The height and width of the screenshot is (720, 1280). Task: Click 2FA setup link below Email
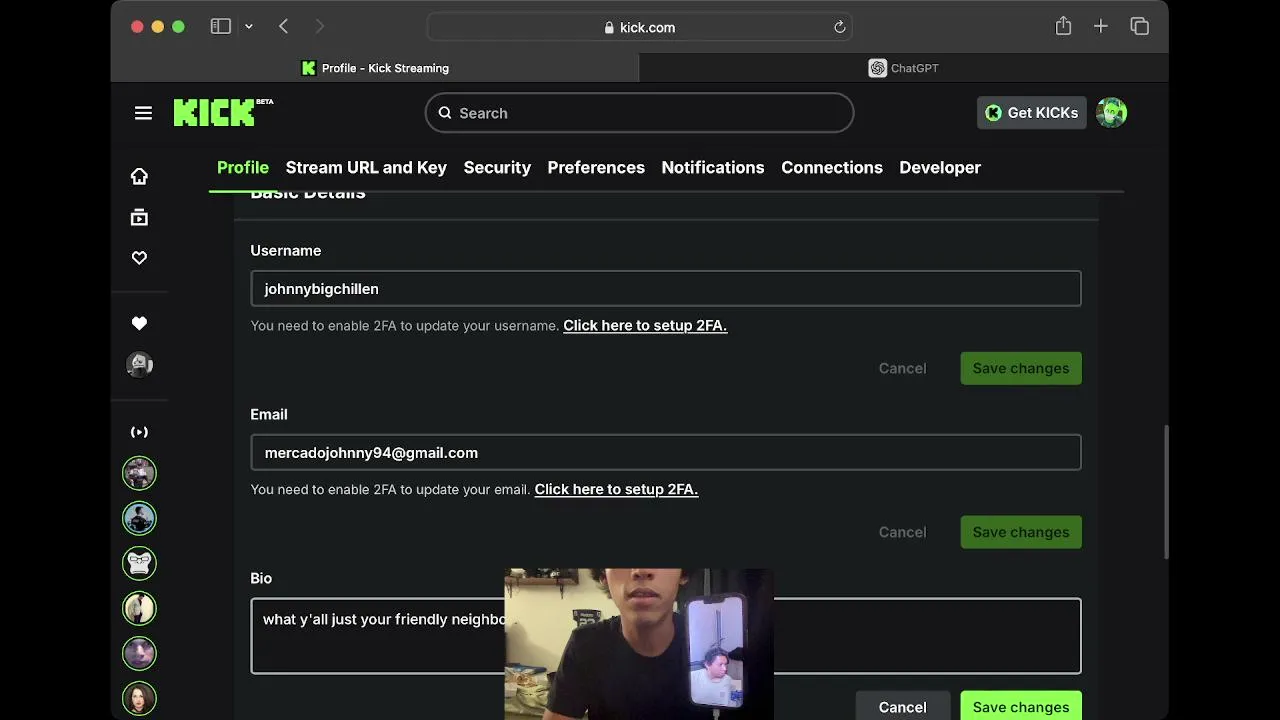(616, 489)
